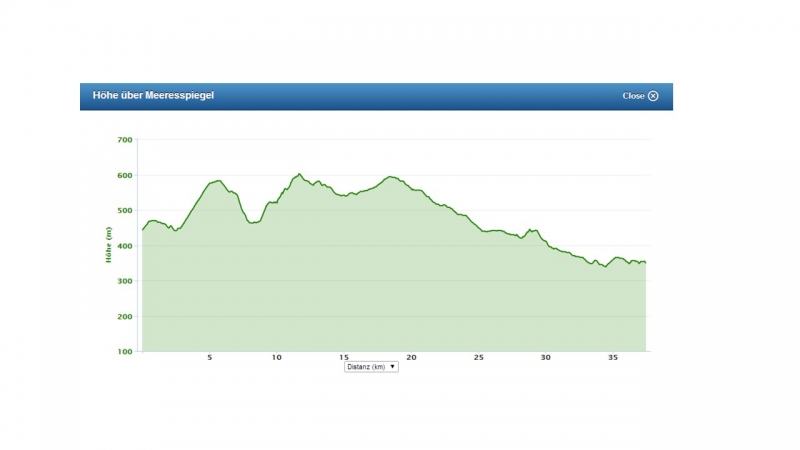The height and width of the screenshot is (450, 800).
Task: Click the 400 label on elevation axis
Action: 125,246
